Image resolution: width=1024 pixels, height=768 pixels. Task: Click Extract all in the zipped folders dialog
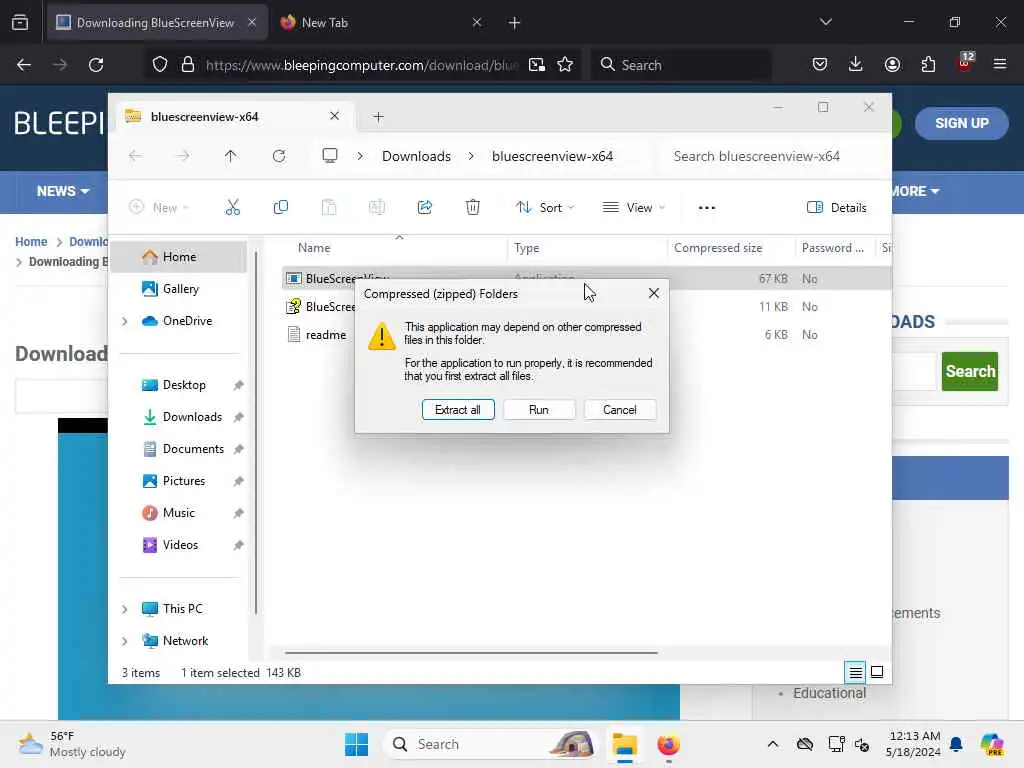pyautogui.click(x=458, y=409)
